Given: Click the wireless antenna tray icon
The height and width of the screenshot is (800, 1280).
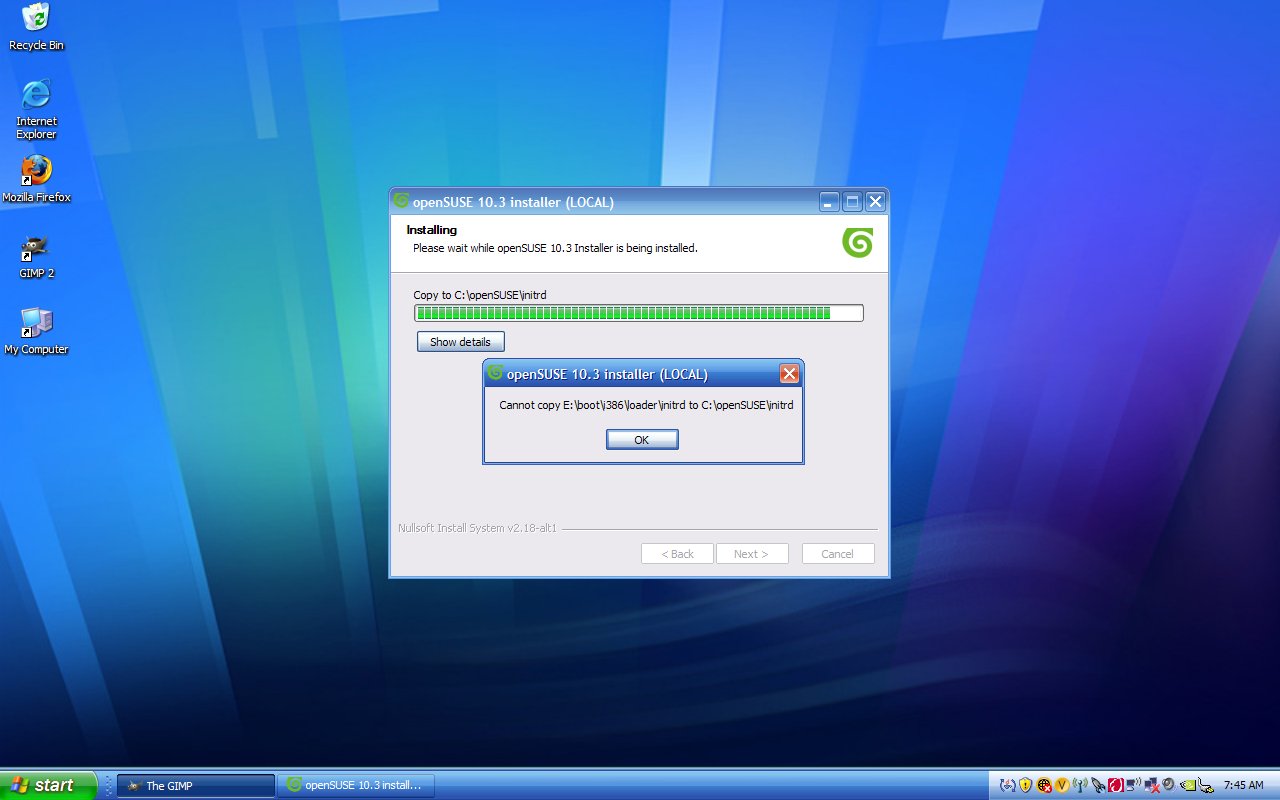Looking at the screenshot, I should coord(1080,785).
